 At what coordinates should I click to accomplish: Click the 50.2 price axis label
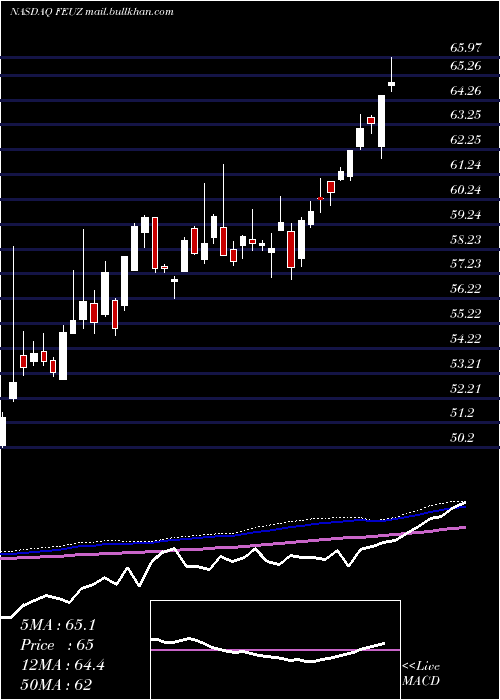462,438
